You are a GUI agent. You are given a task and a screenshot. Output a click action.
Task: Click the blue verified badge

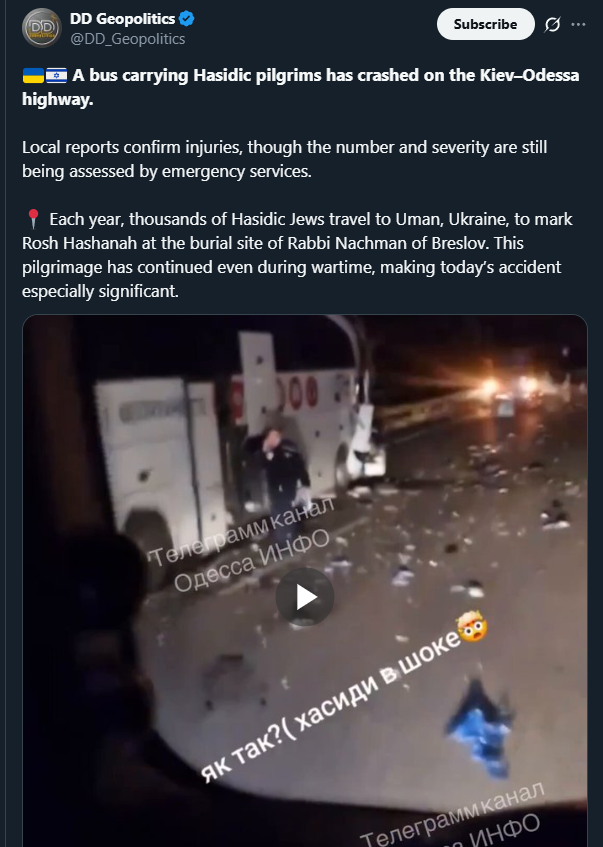tap(186, 19)
